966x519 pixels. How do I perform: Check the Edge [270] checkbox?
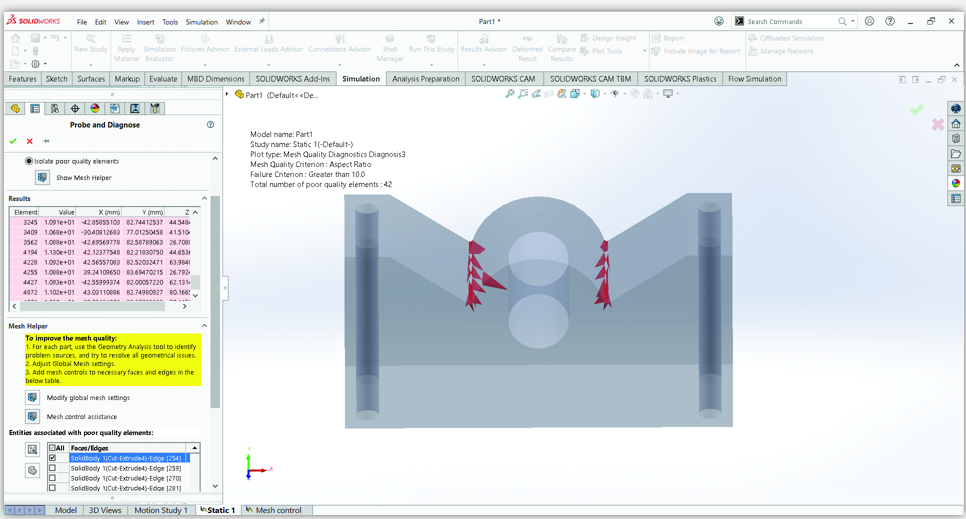click(52, 478)
